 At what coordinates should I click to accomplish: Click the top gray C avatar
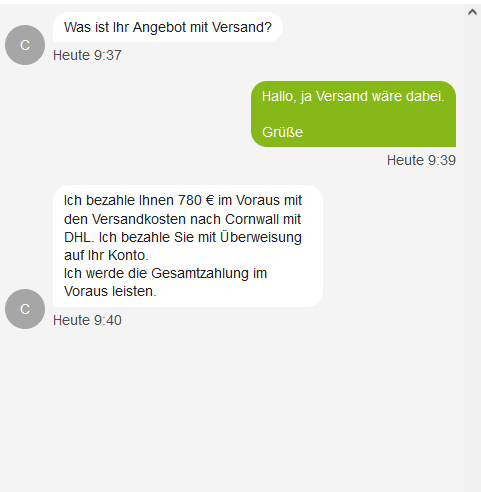coord(25,45)
